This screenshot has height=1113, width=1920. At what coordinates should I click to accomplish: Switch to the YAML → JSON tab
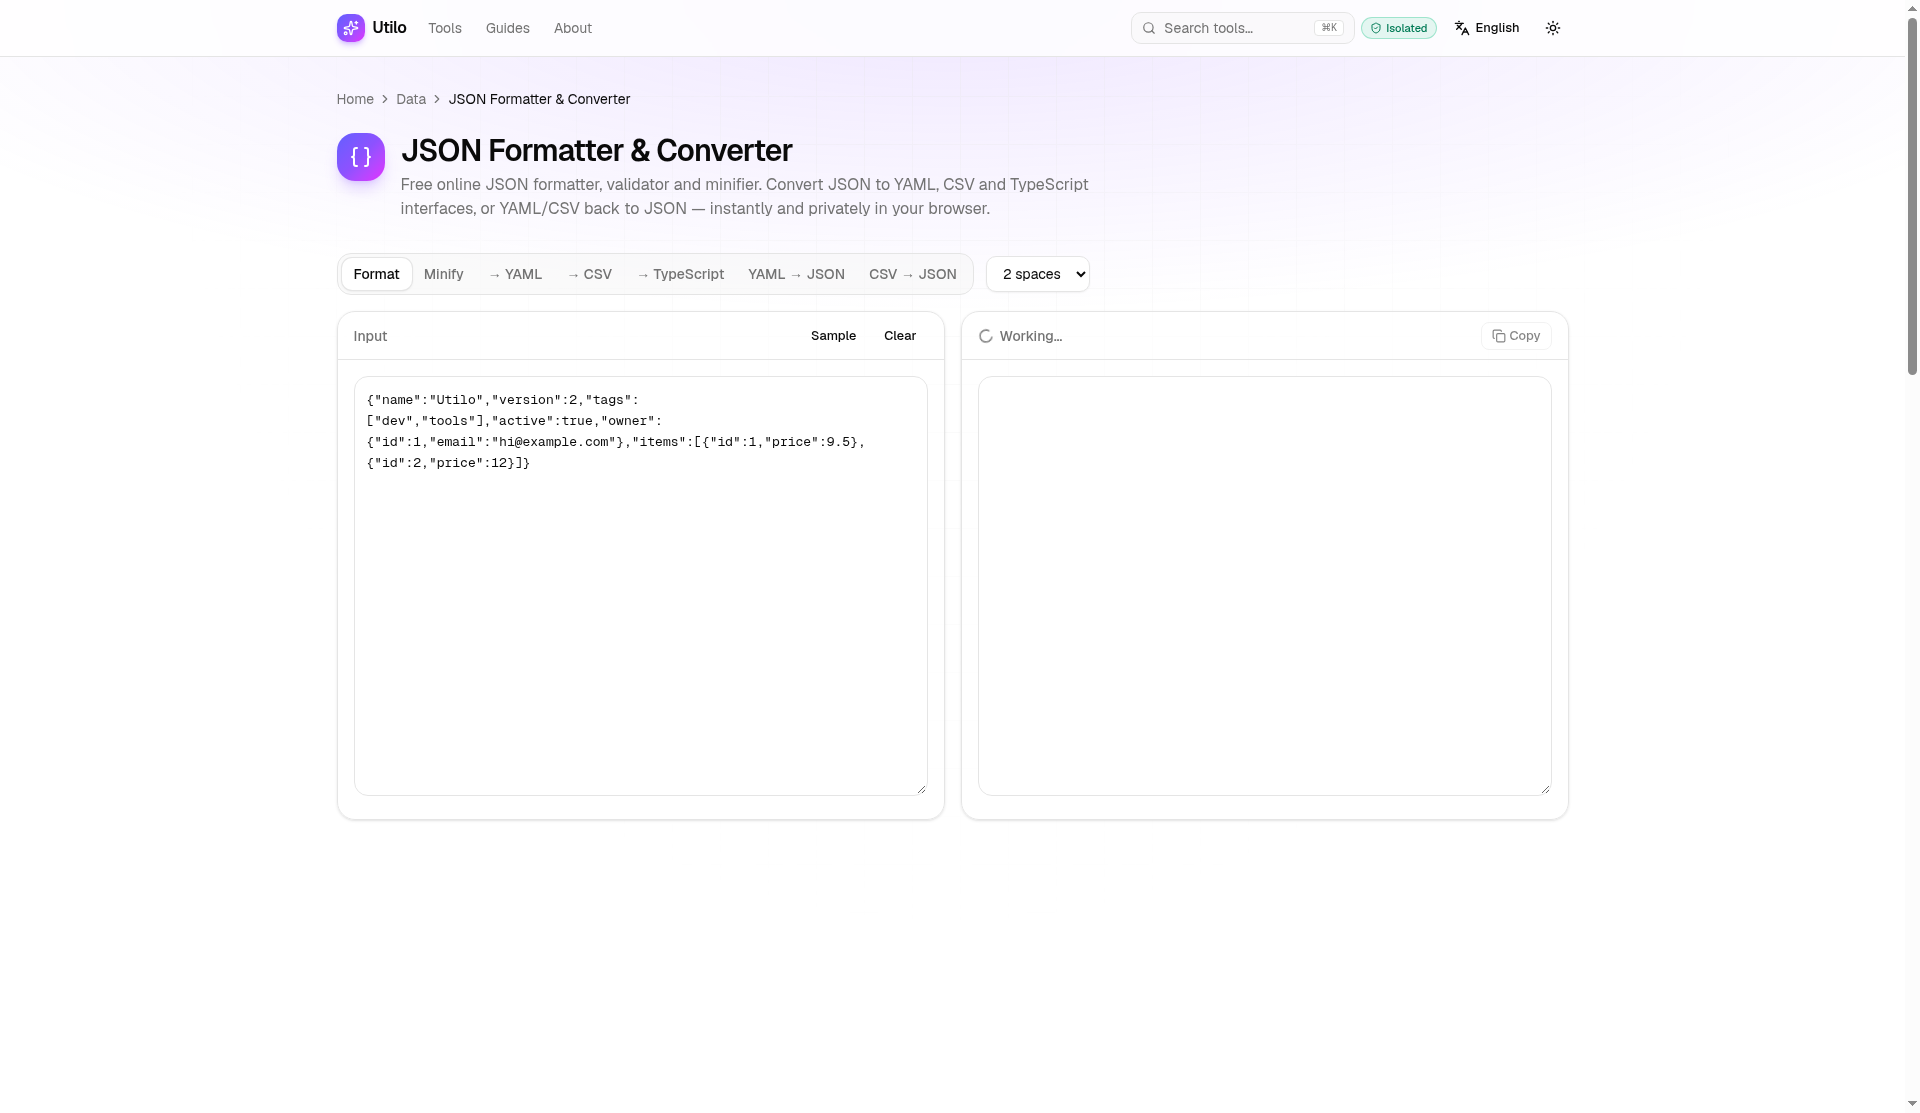coord(796,274)
